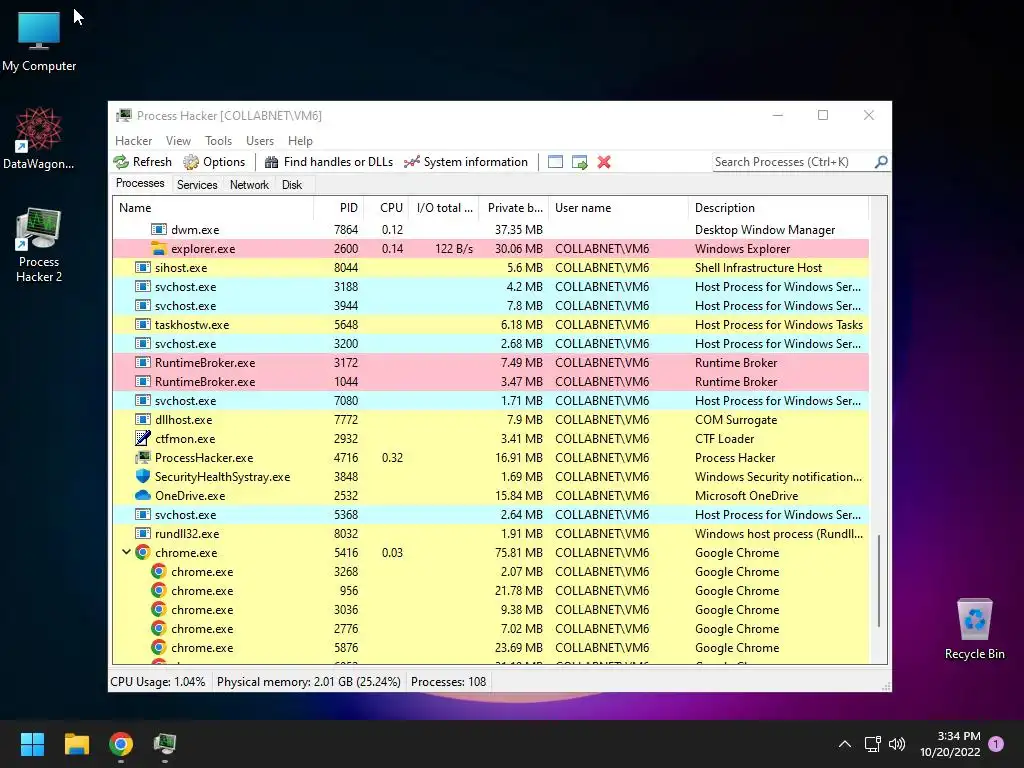Screen dimensions: 1024x768
Task: Click the Process Hacker title bar icon
Action: pos(123,116)
